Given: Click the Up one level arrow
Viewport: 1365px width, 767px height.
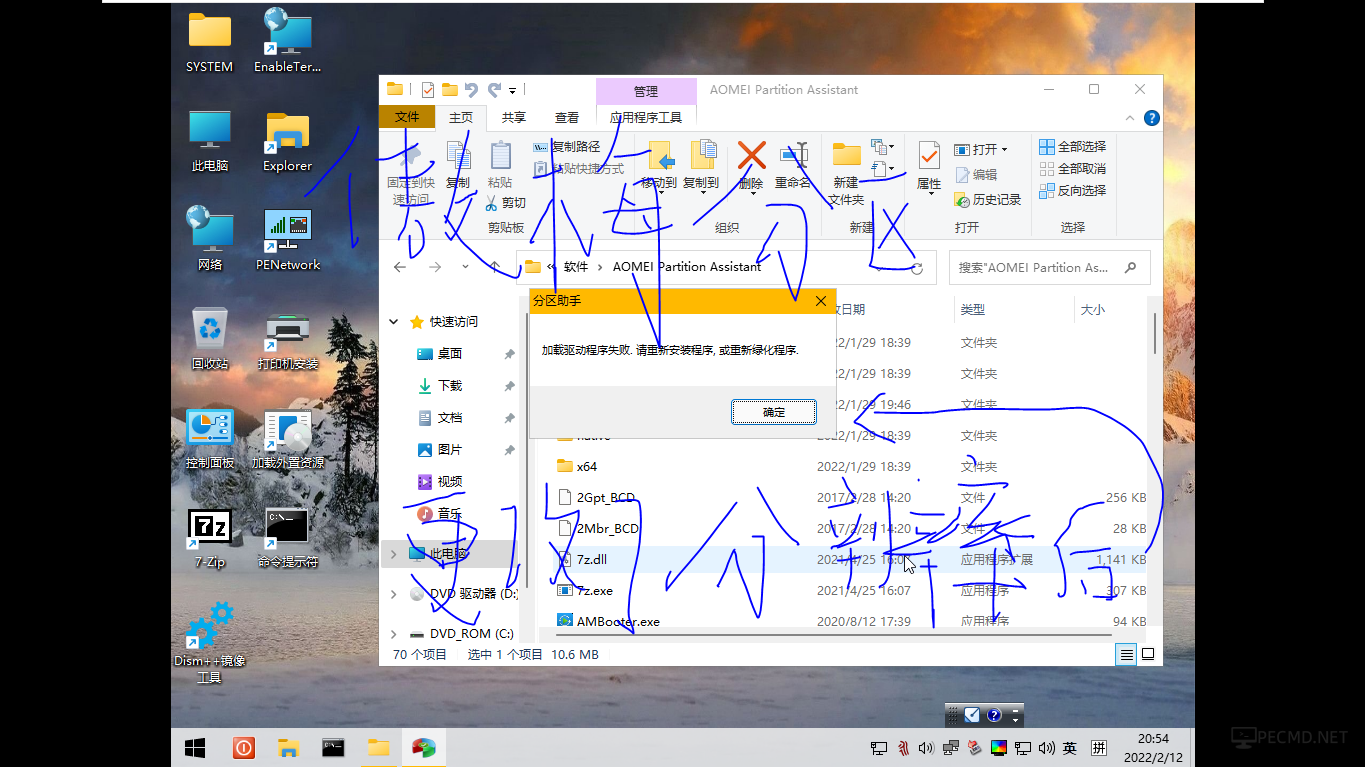Looking at the screenshot, I should click(x=494, y=267).
